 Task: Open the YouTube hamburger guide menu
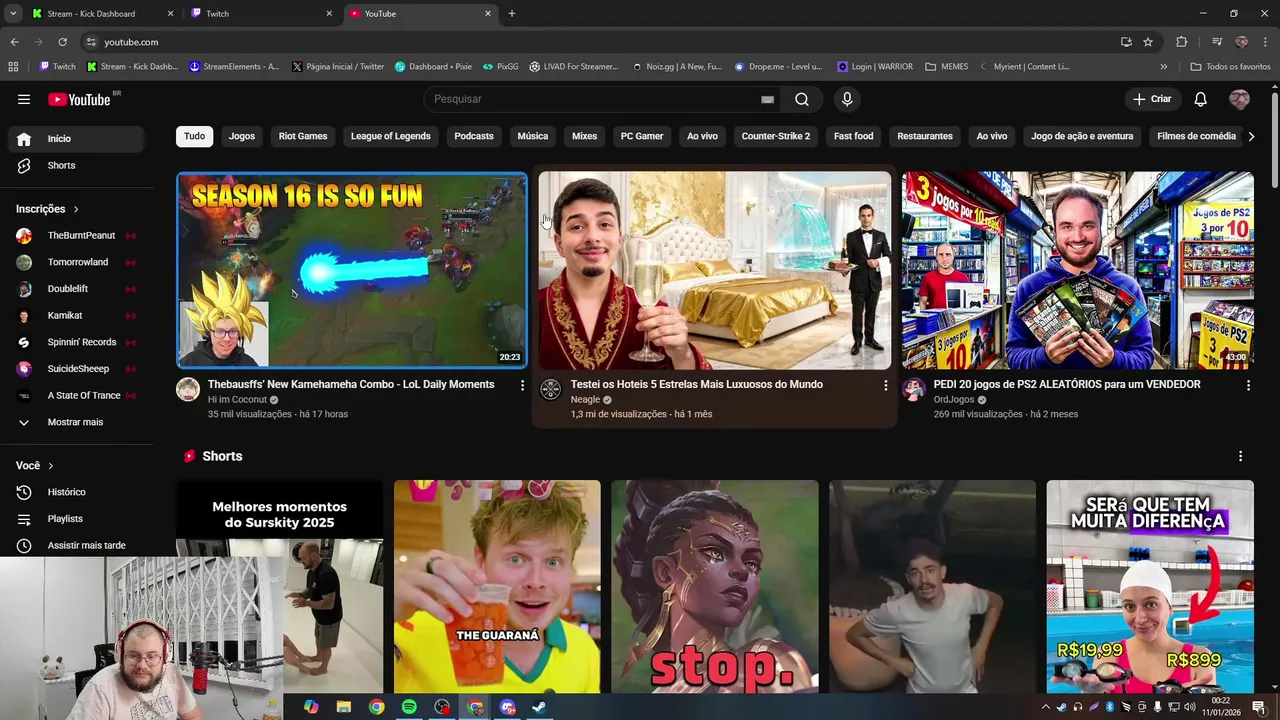point(24,99)
